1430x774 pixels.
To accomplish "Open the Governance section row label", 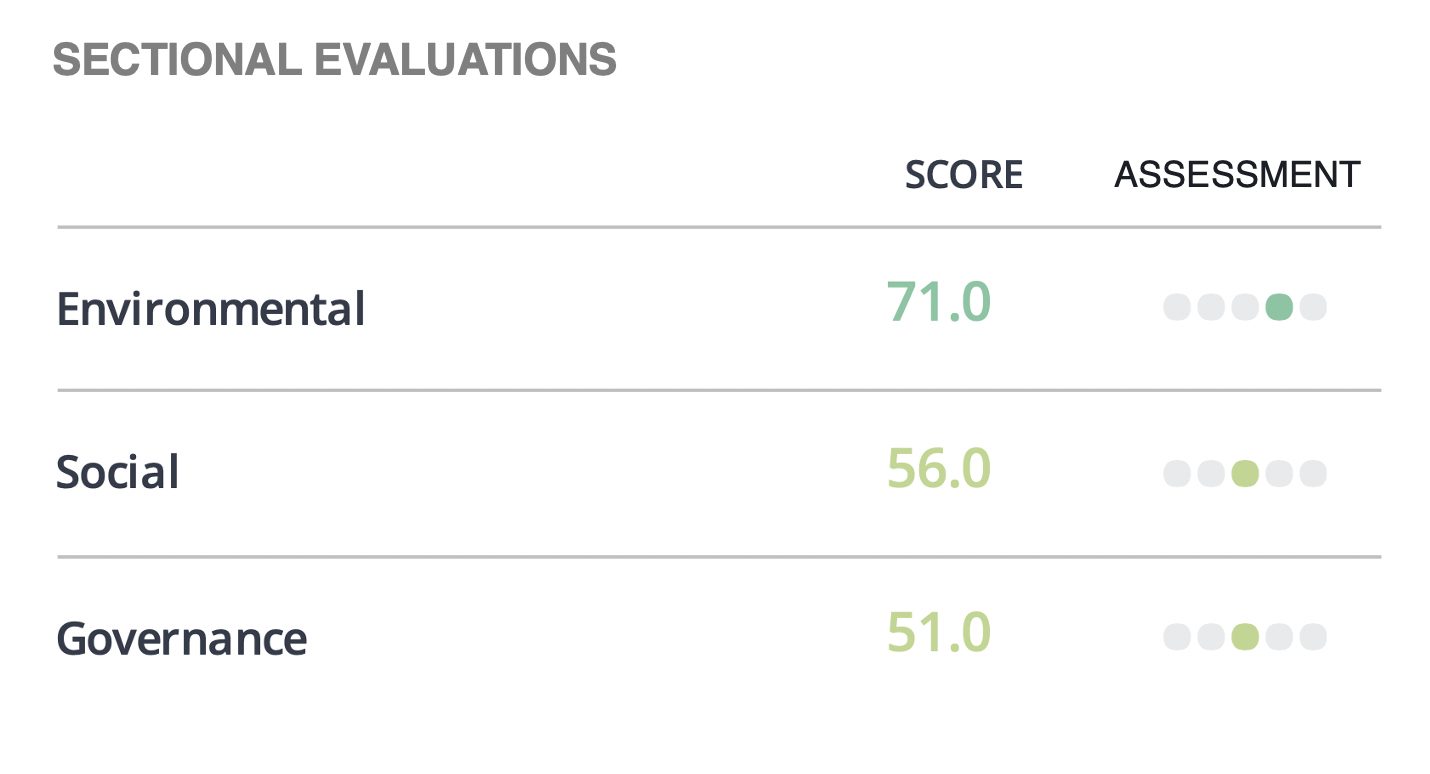I will 181,638.
